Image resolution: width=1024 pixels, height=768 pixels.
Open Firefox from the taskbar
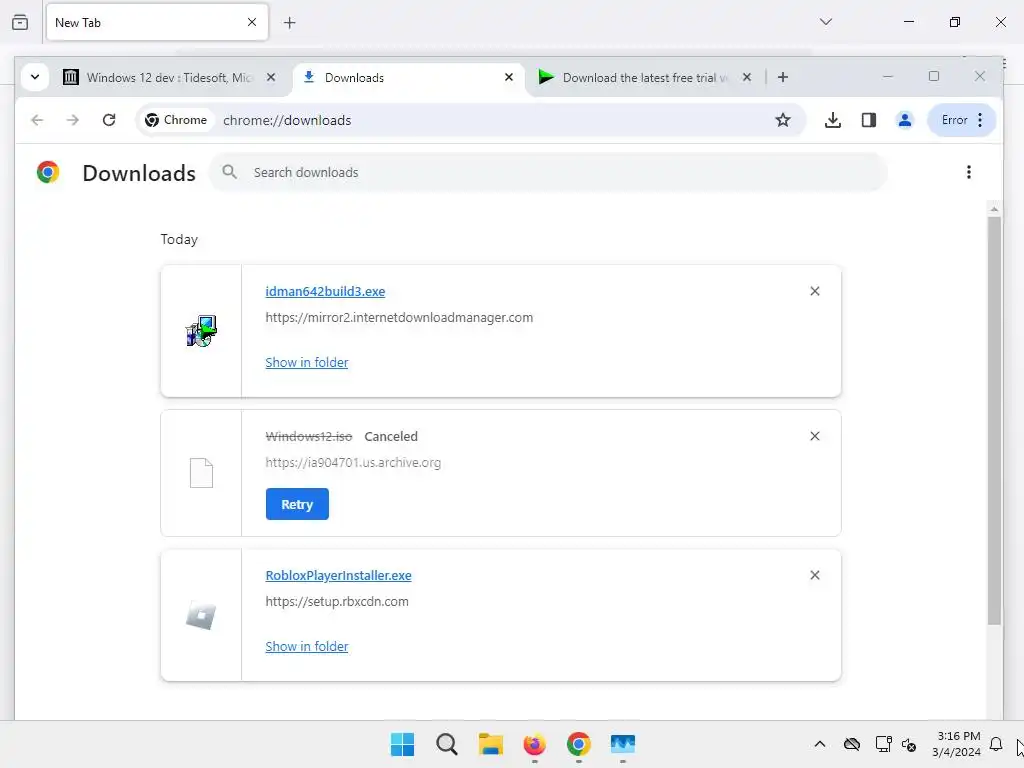click(534, 744)
